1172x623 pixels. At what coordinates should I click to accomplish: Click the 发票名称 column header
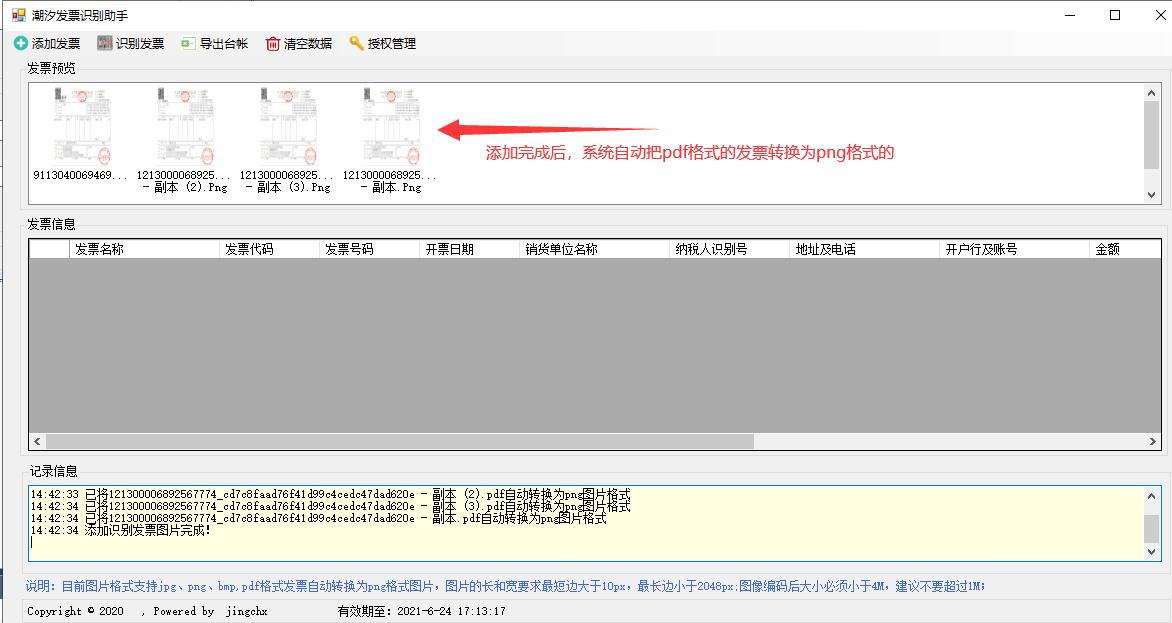144,249
